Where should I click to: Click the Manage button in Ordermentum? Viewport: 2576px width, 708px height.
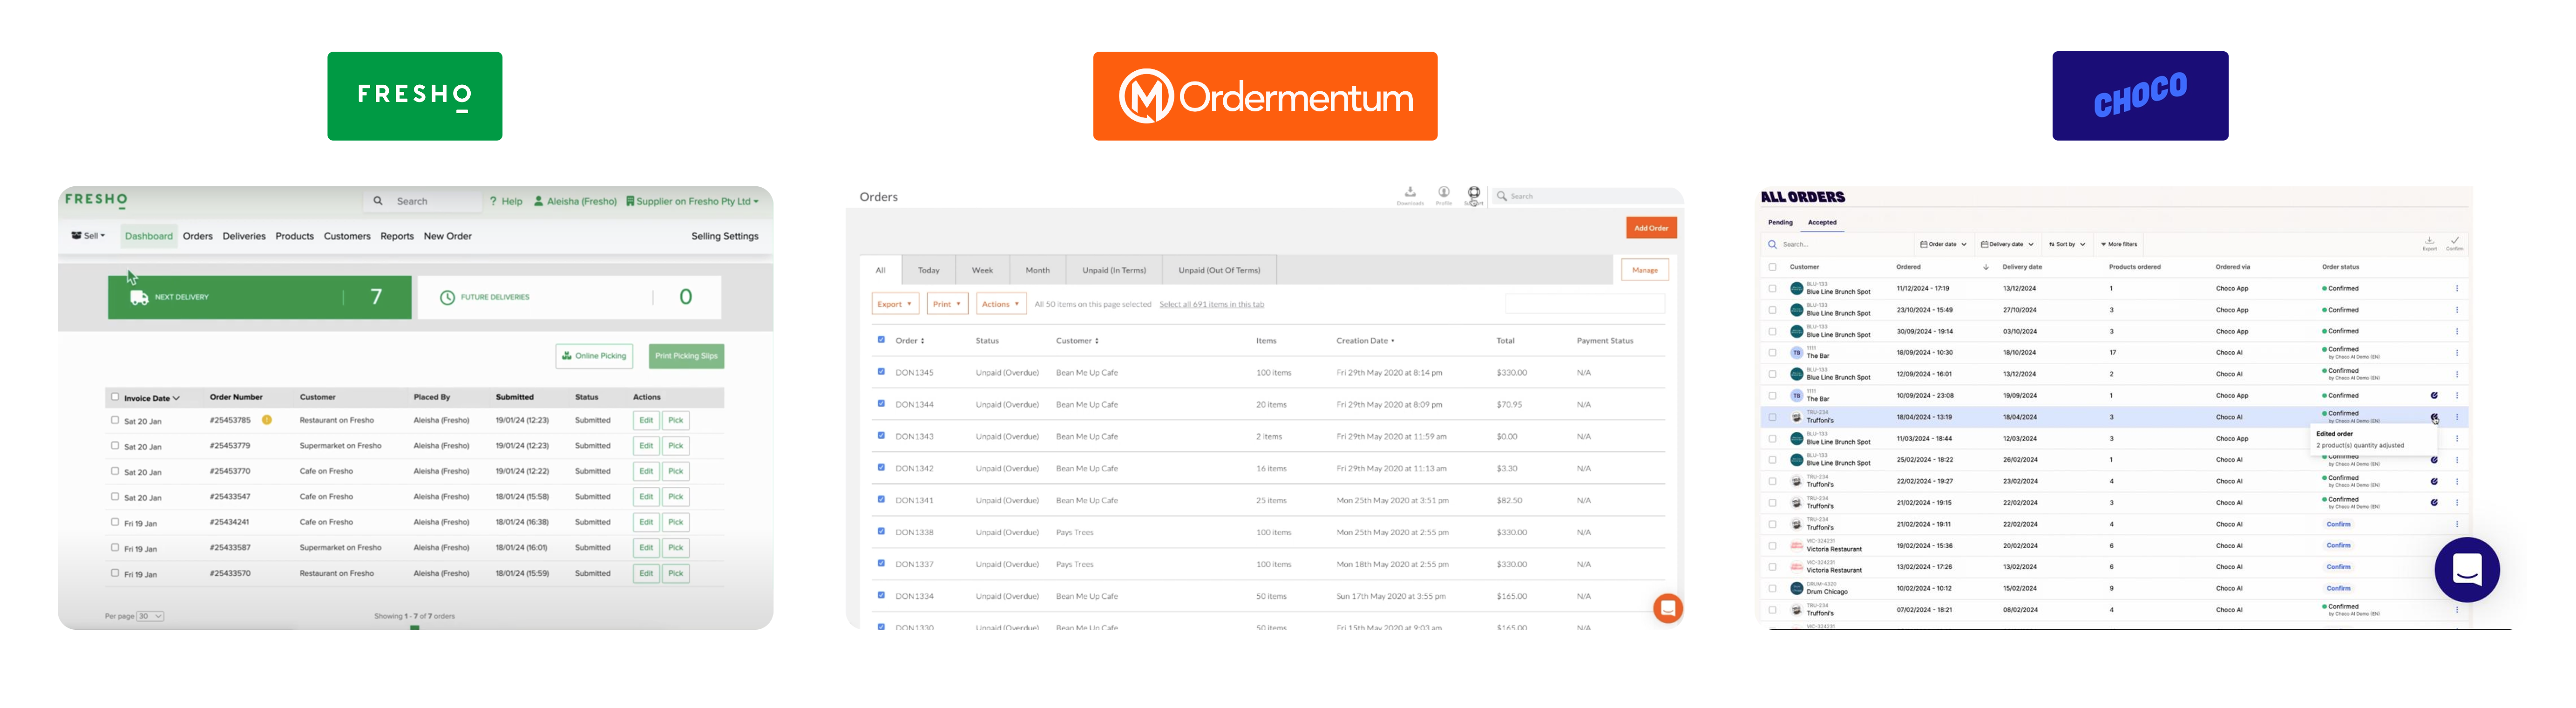click(x=1645, y=270)
